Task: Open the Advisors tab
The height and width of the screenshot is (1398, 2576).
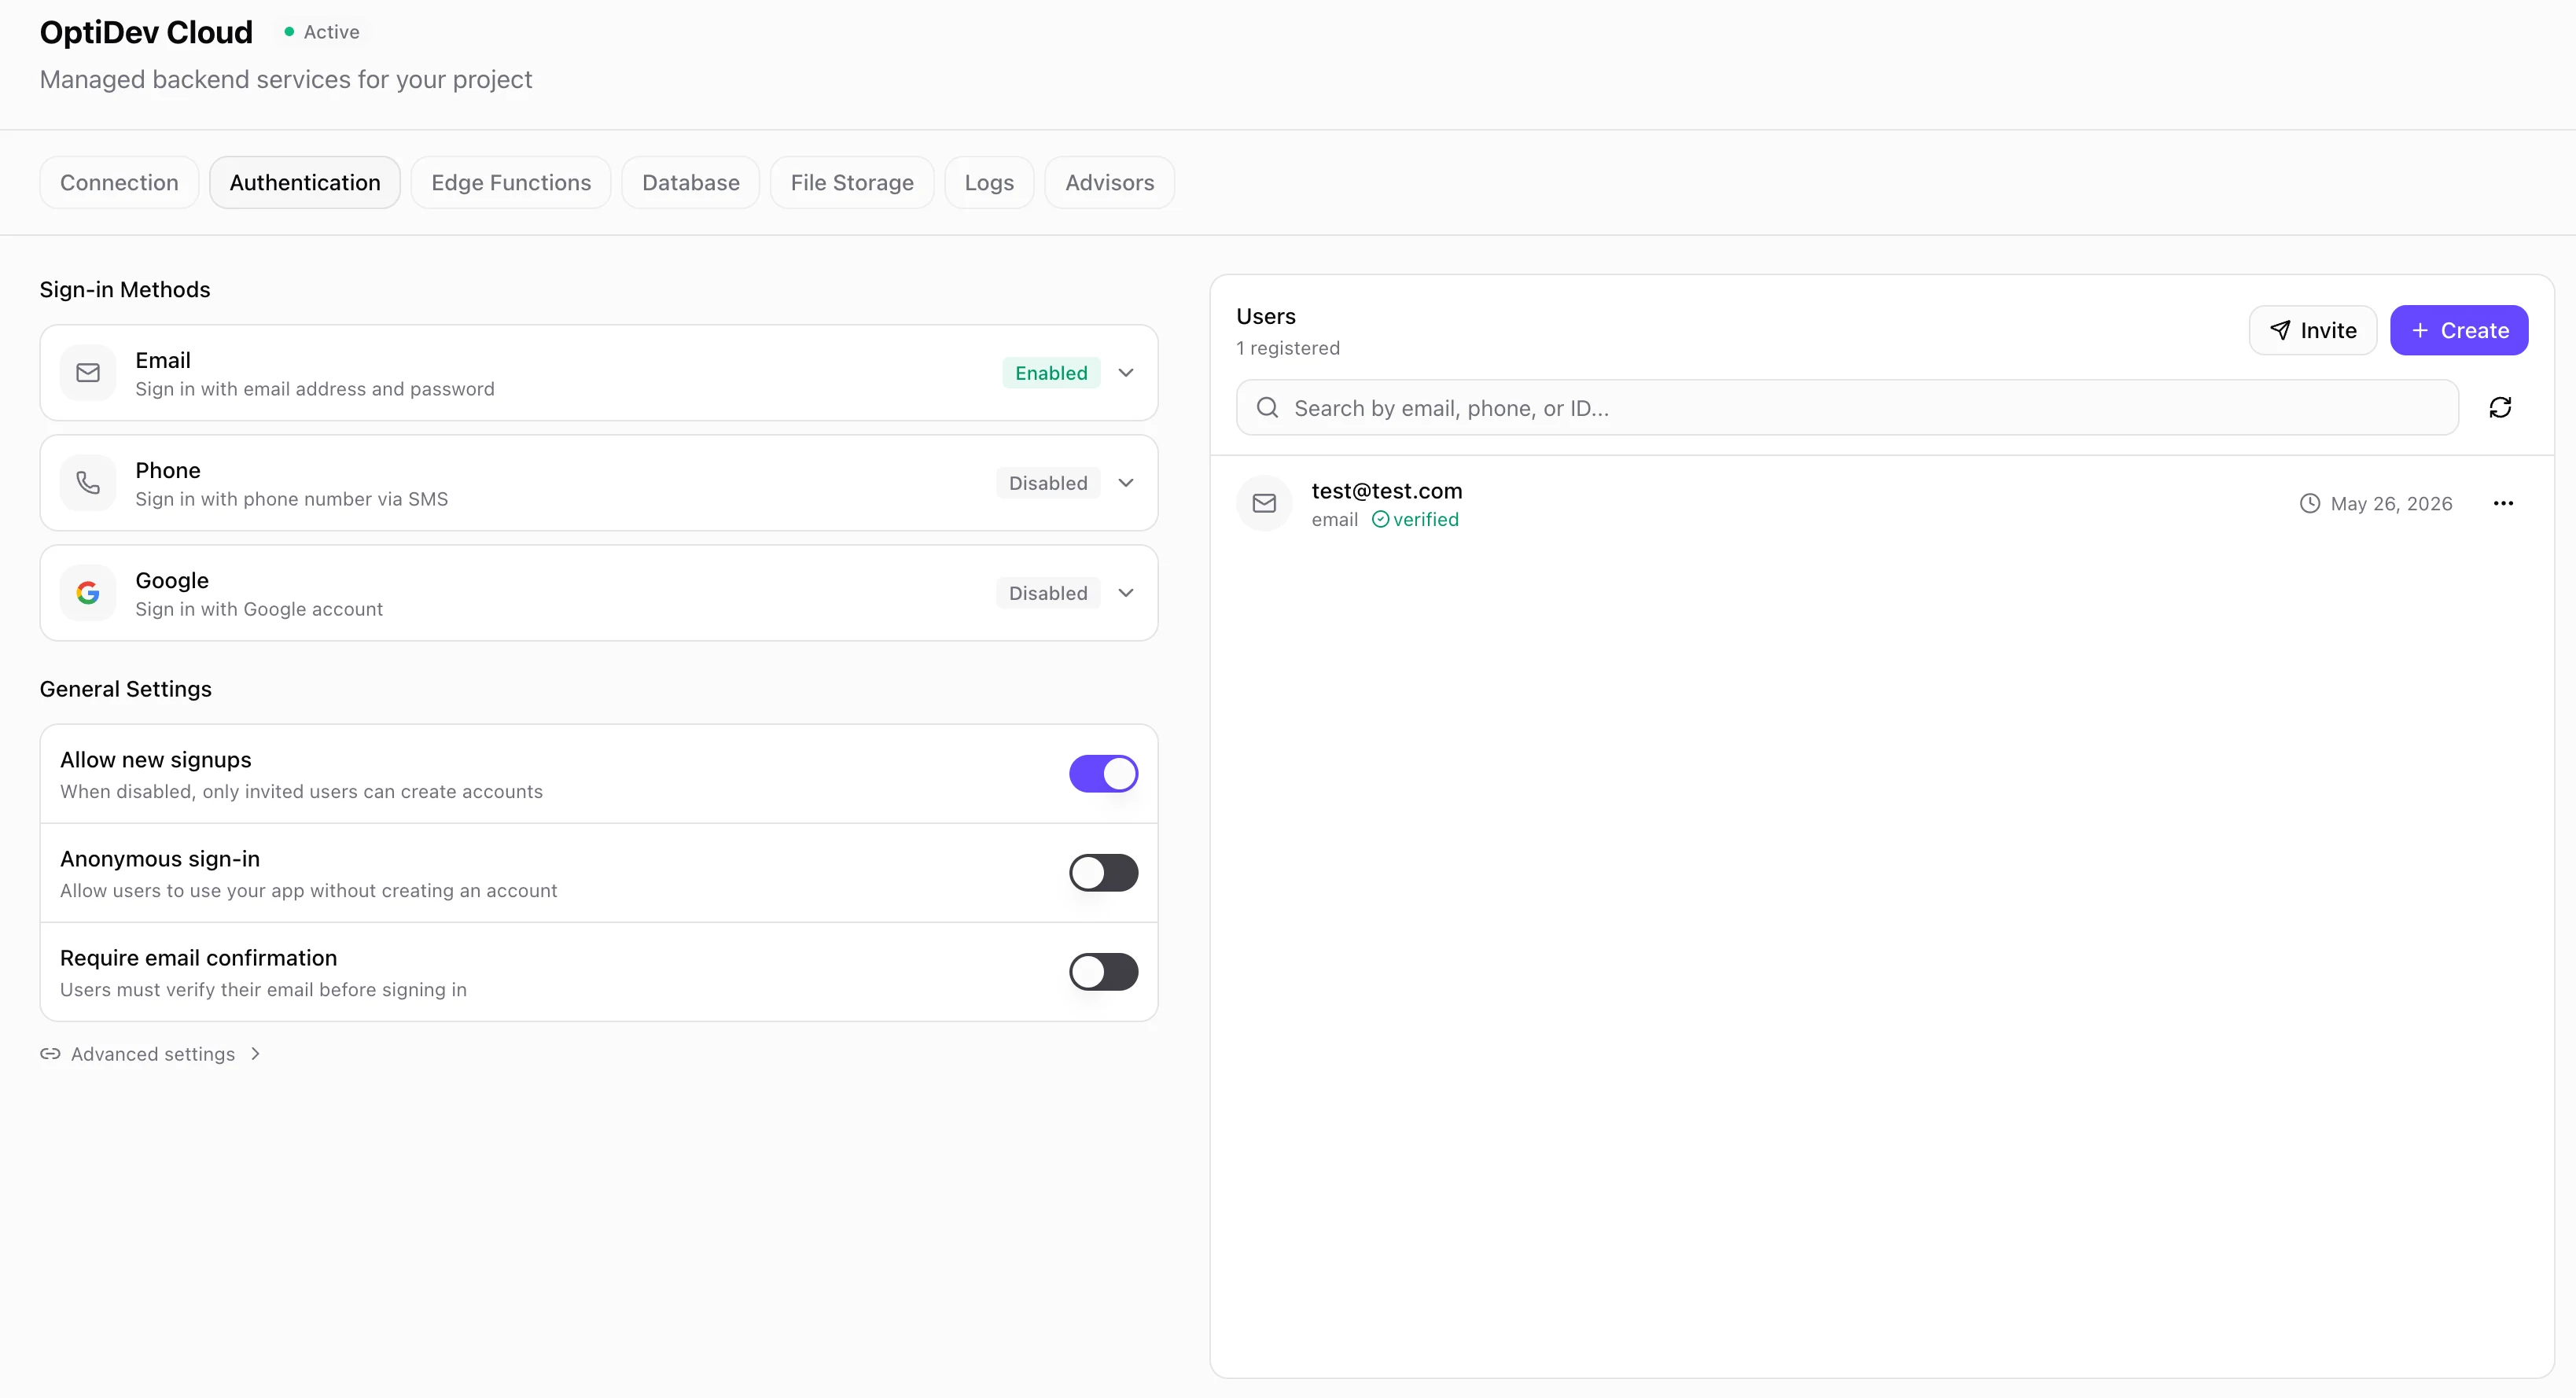Action: coord(1109,182)
